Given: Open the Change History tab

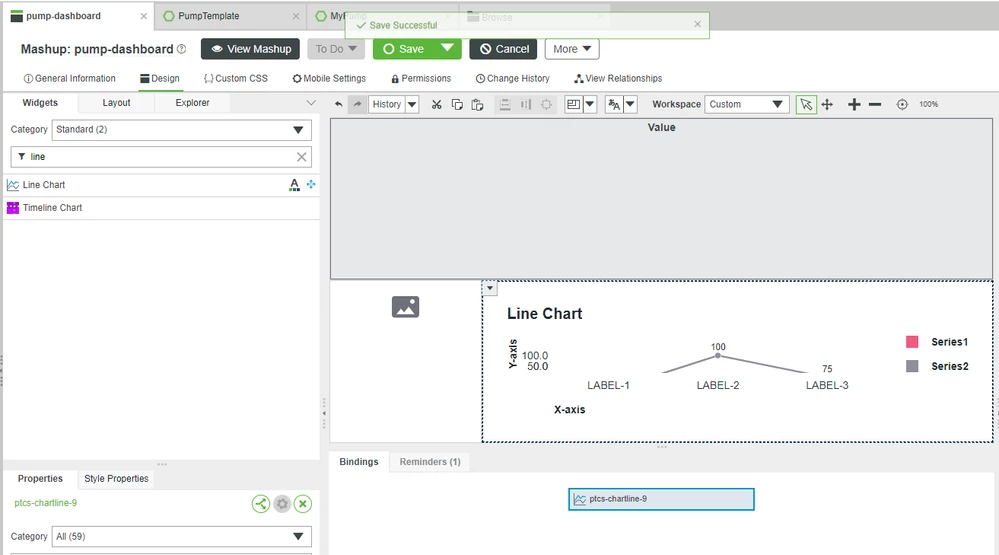Looking at the screenshot, I should [x=512, y=78].
